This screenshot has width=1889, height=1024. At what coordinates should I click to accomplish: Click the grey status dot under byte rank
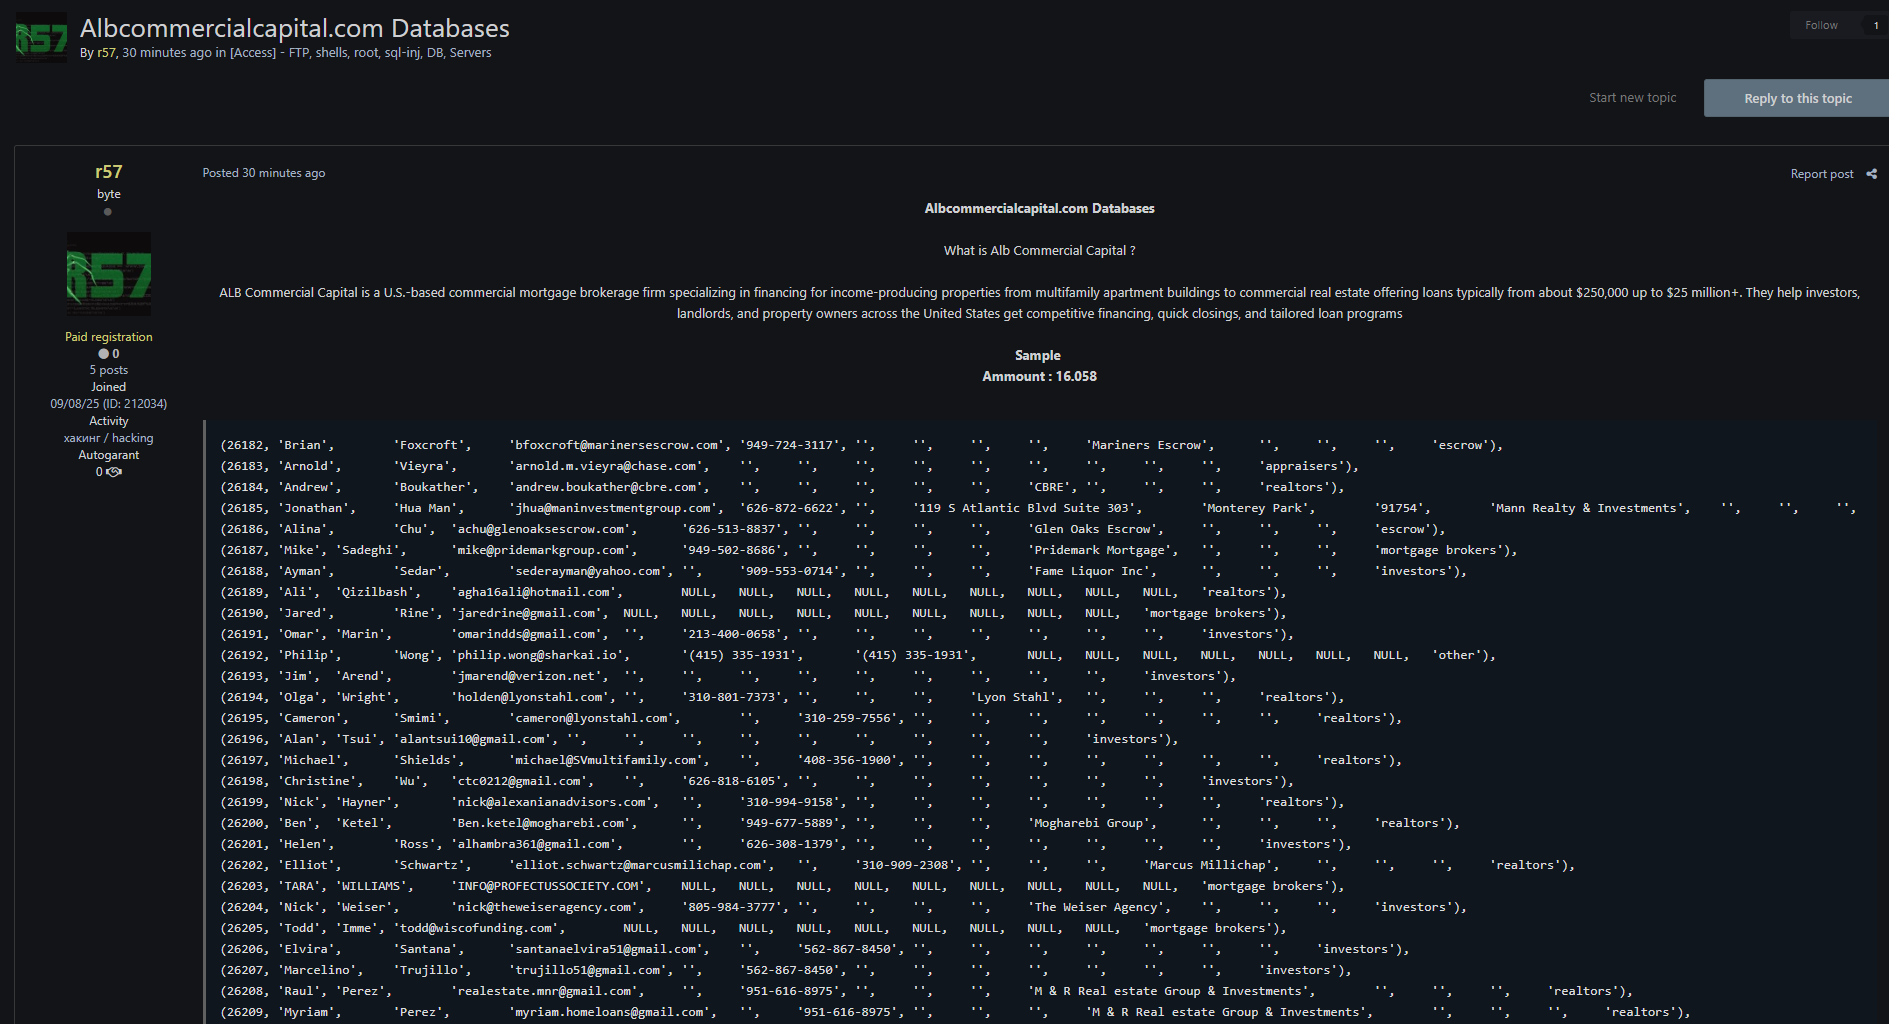click(108, 212)
